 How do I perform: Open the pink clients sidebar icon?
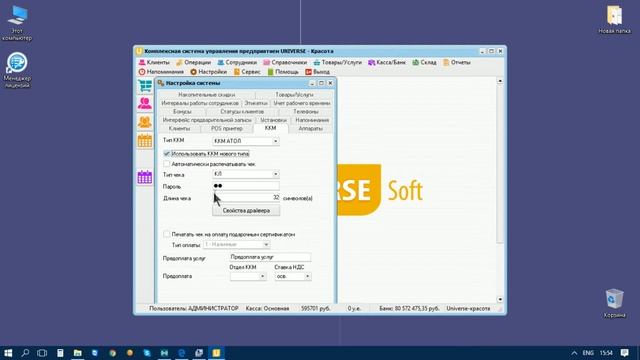click(144, 104)
